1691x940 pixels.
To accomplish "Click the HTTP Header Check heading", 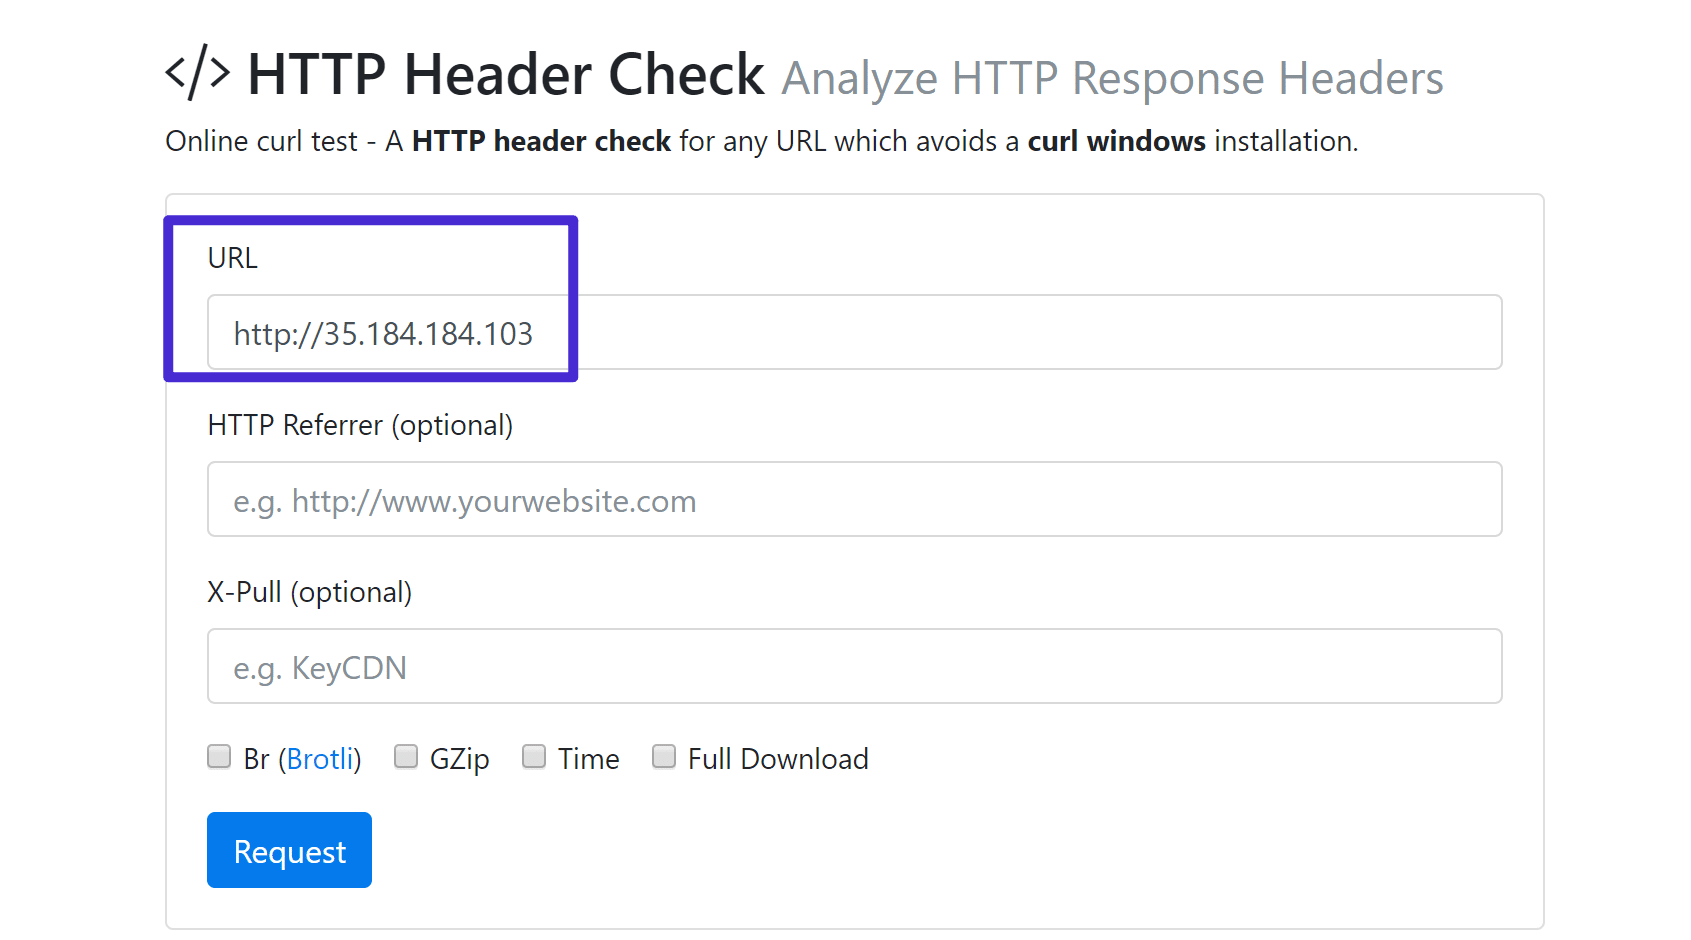I will [x=505, y=73].
